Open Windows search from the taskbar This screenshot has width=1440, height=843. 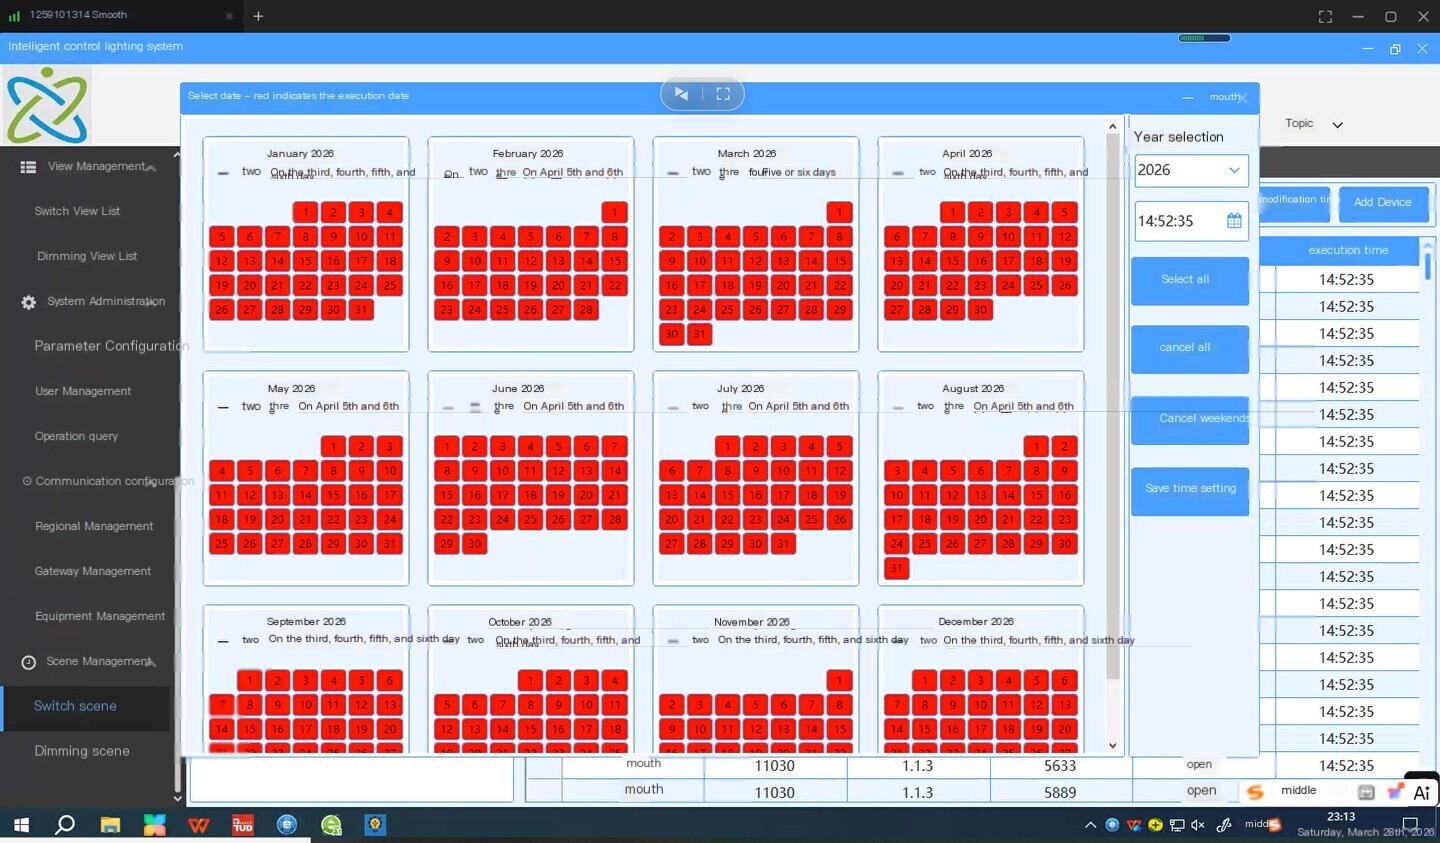65,825
